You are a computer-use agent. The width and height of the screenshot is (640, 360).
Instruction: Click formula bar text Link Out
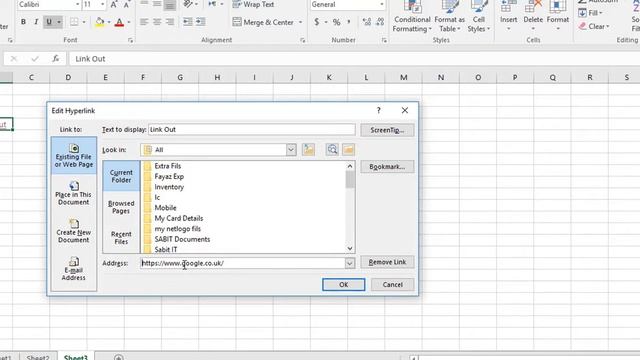(x=90, y=59)
